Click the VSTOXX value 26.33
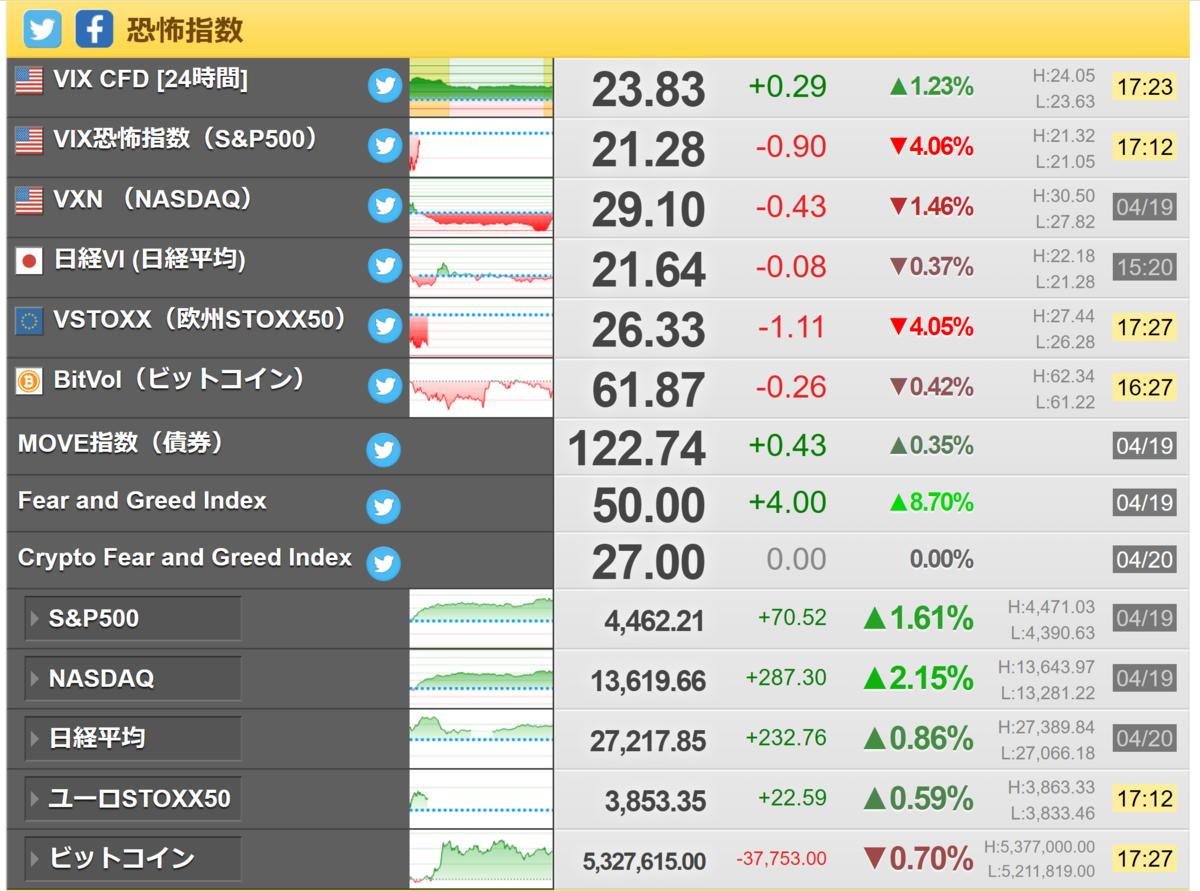This screenshot has height=891, width=1200. (648, 331)
